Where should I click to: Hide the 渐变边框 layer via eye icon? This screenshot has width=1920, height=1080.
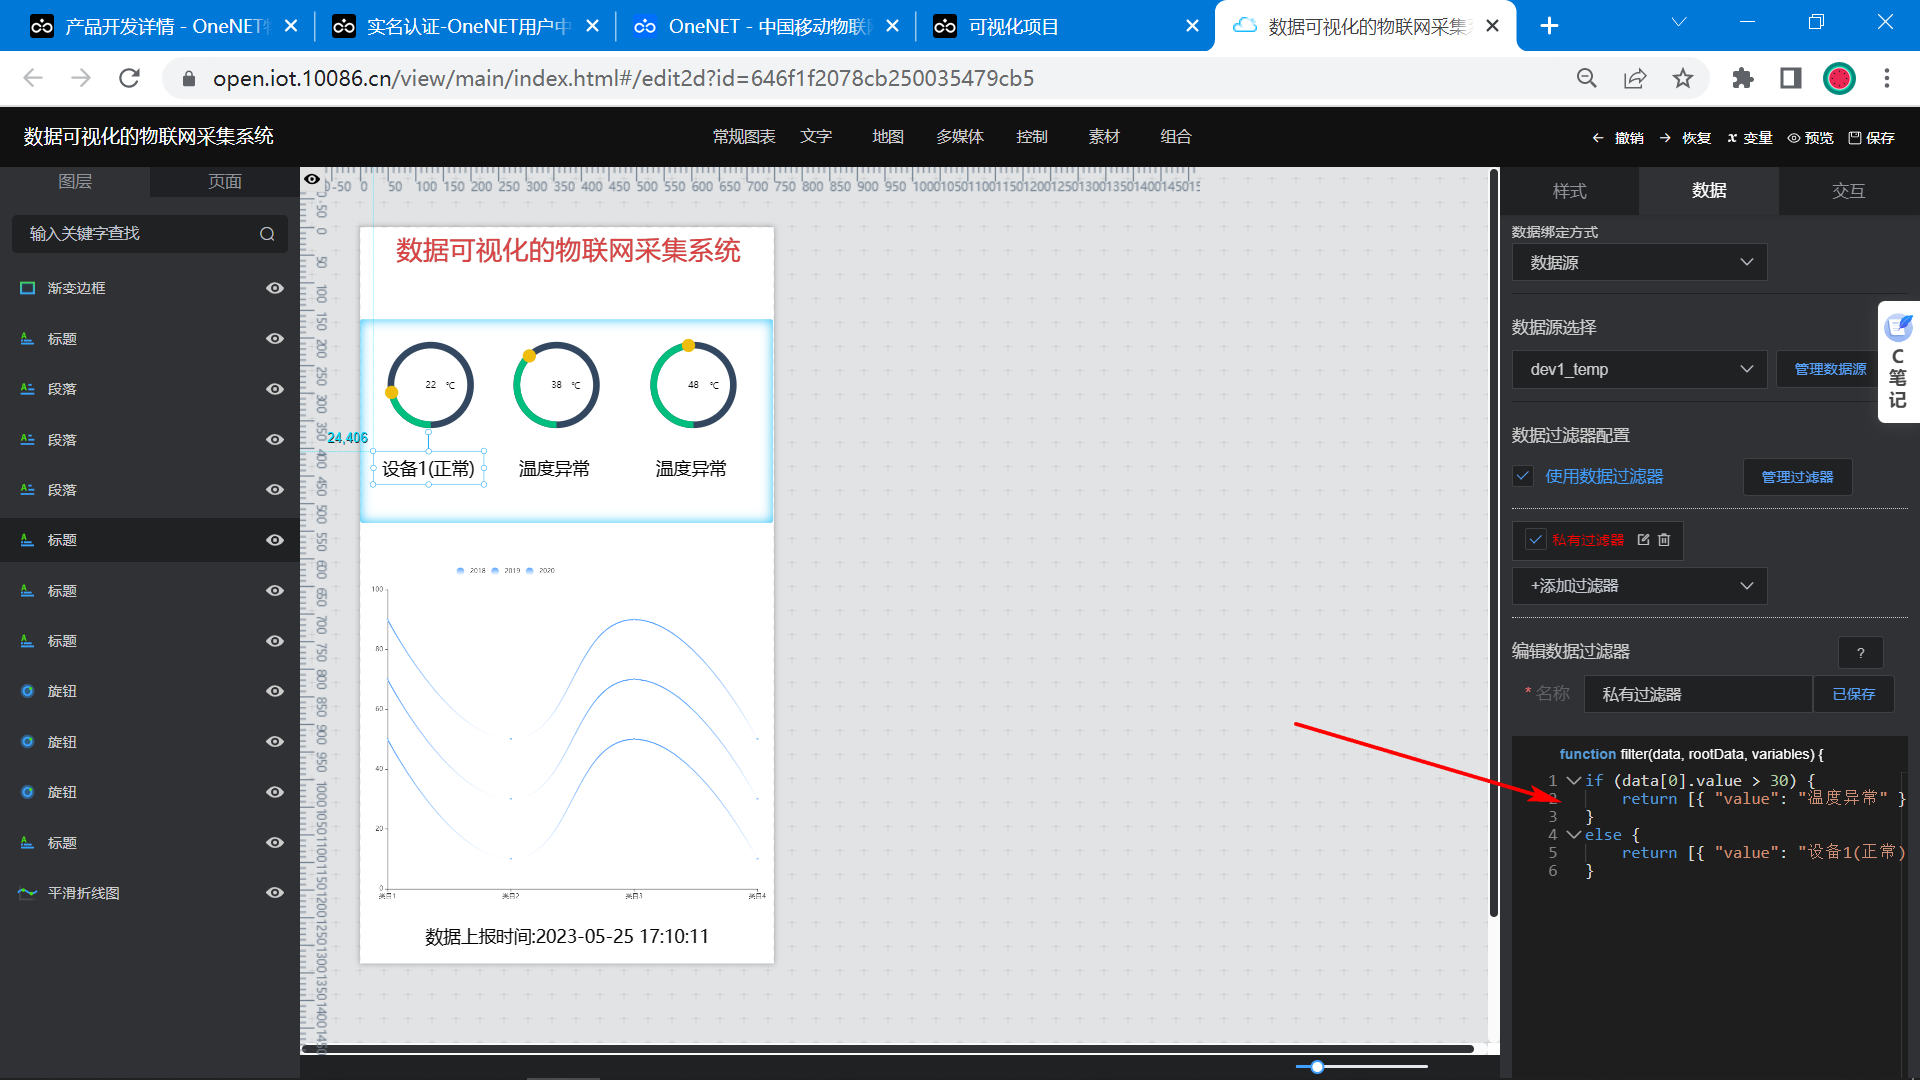click(x=275, y=288)
